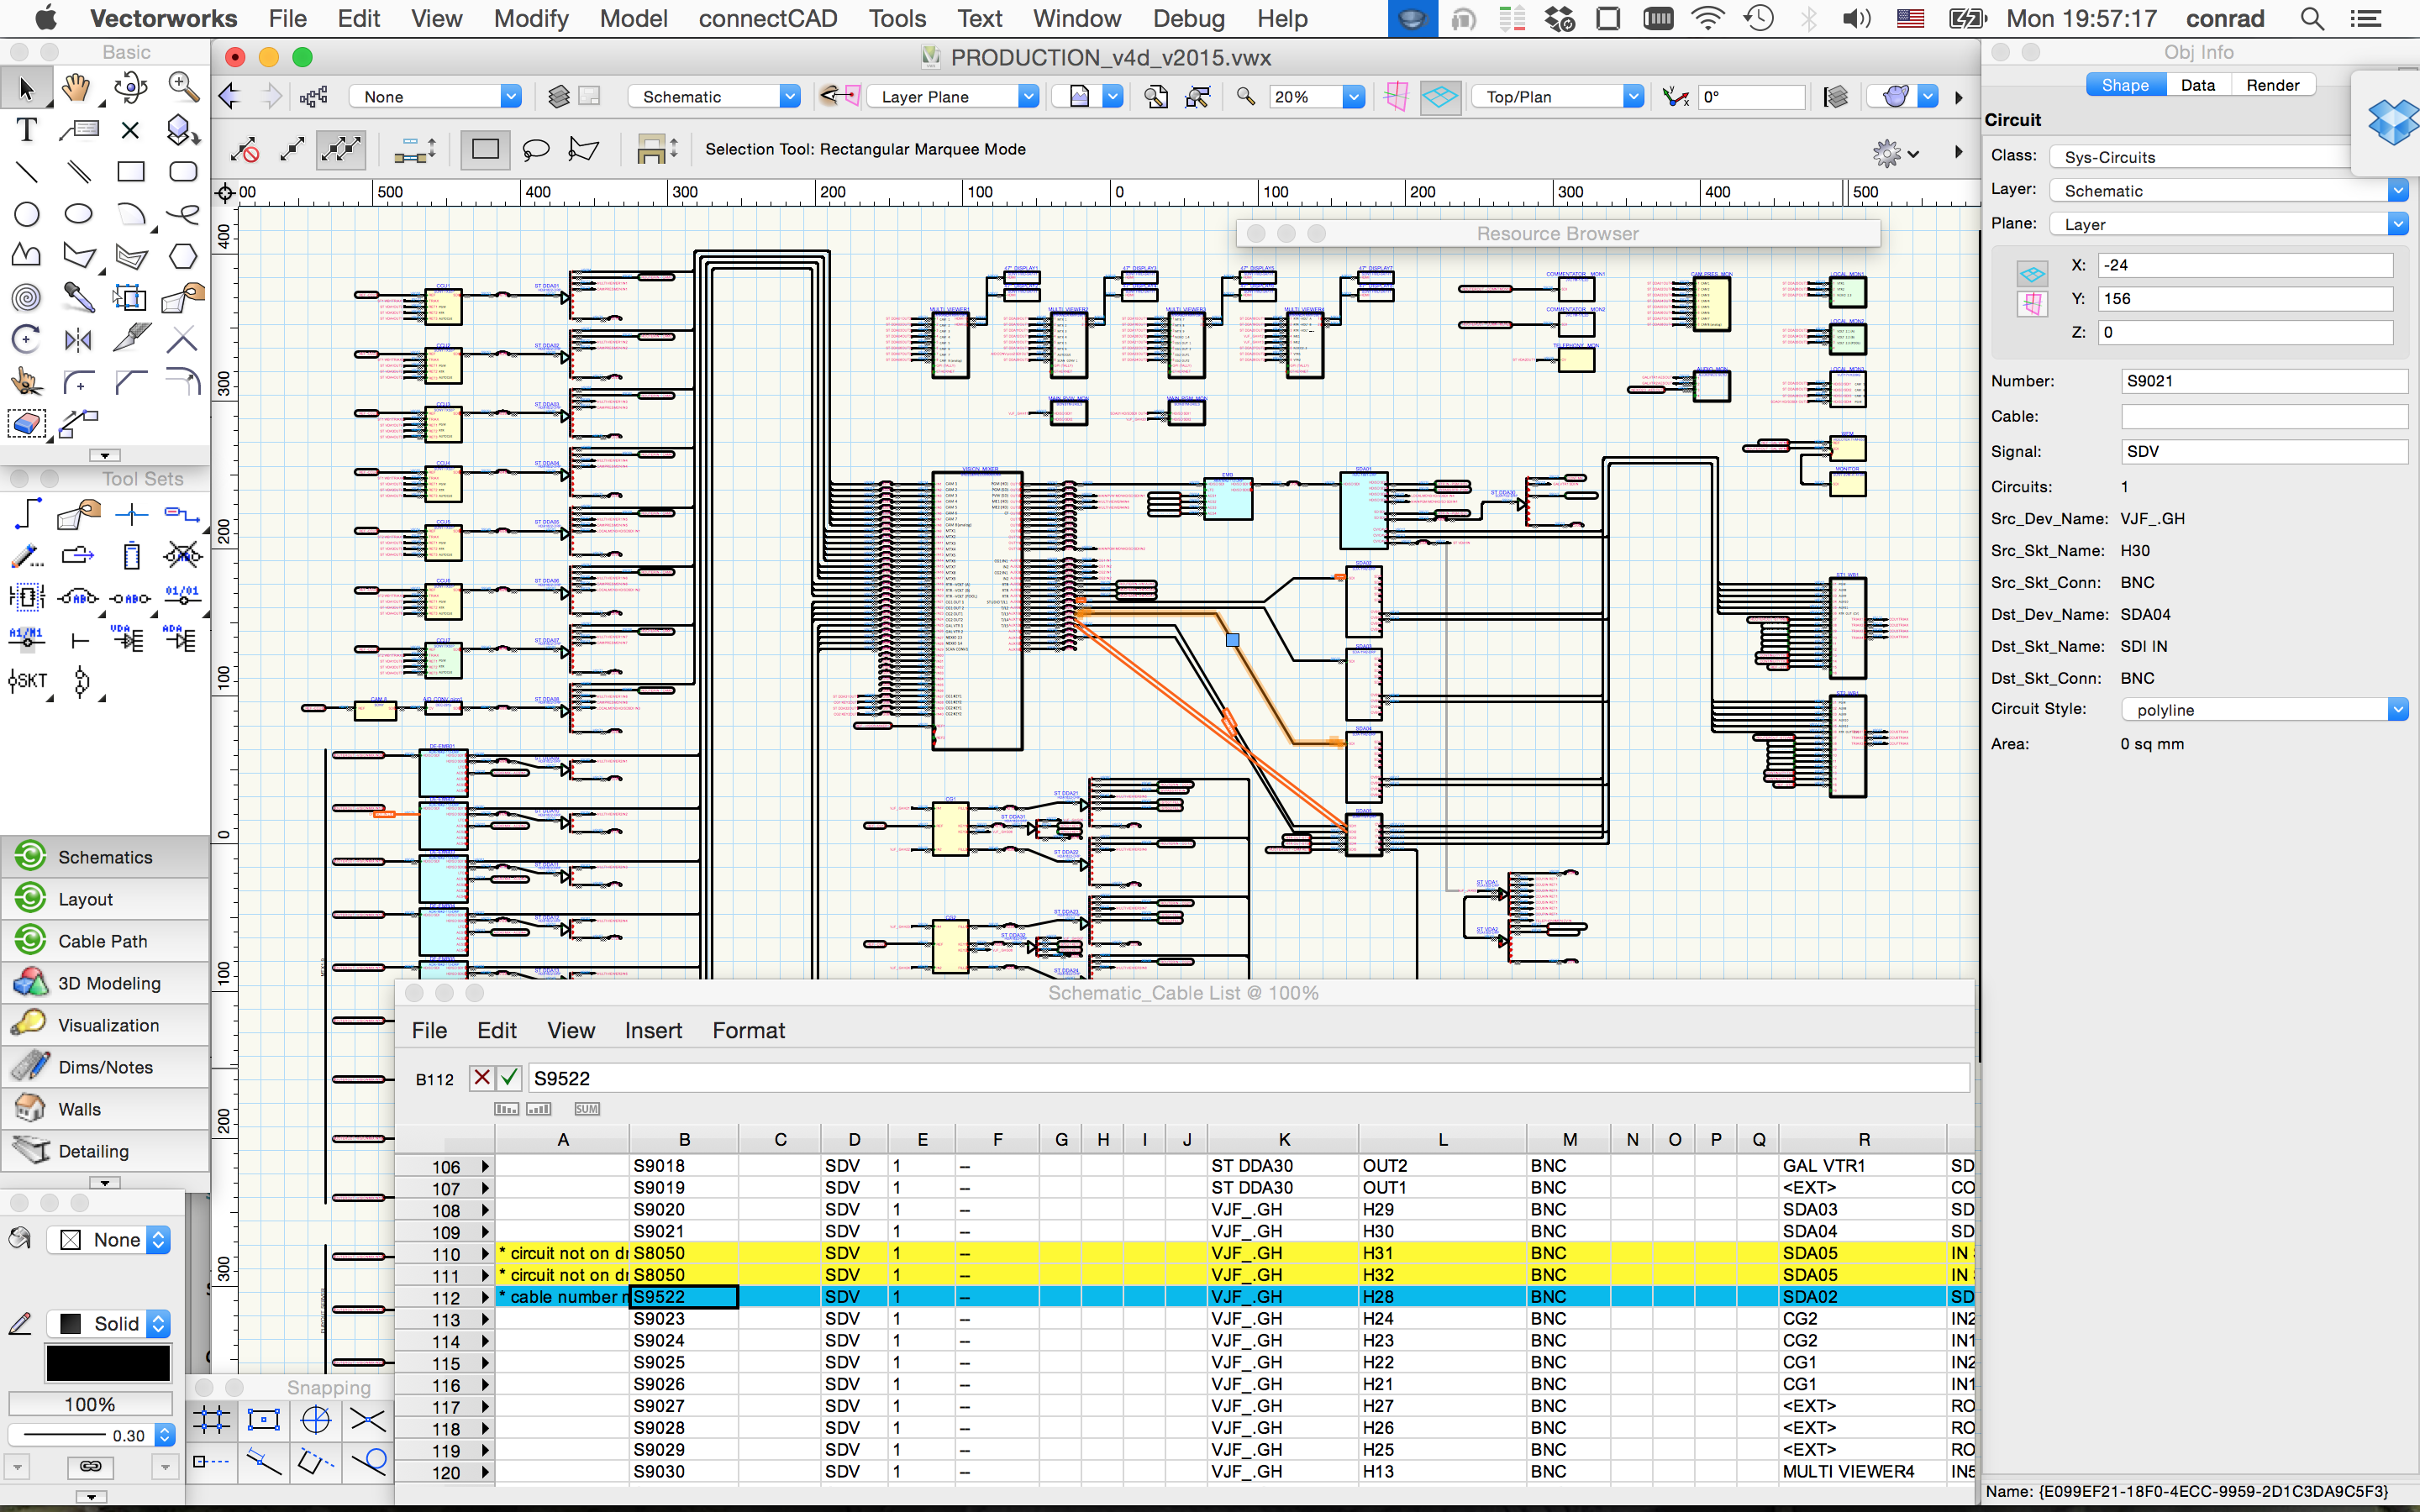Pick the Mirror tool
The height and width of the screenshot is (1512, 2420).
78,340
